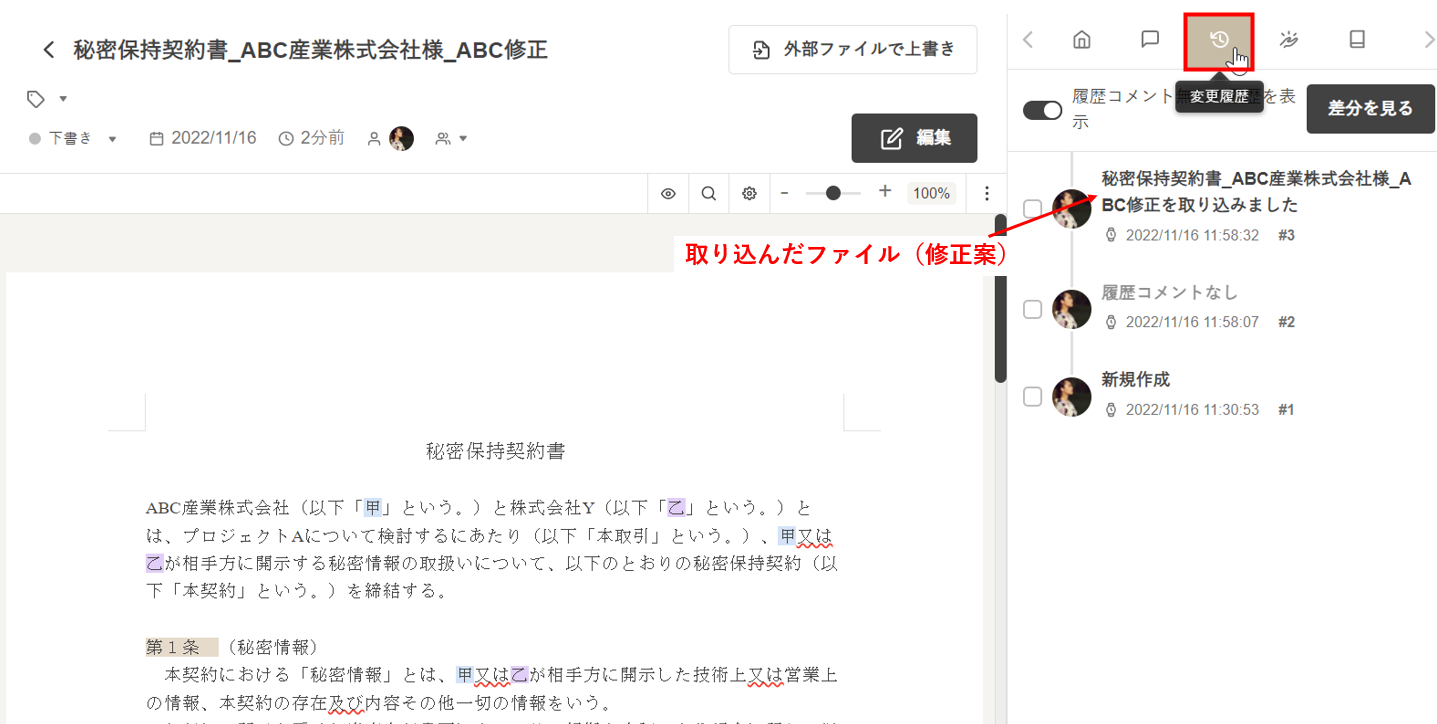The width and height of the screenshot is (1437, 724).
Task: Click the 差分を見る button
Action: point(1369,110)
